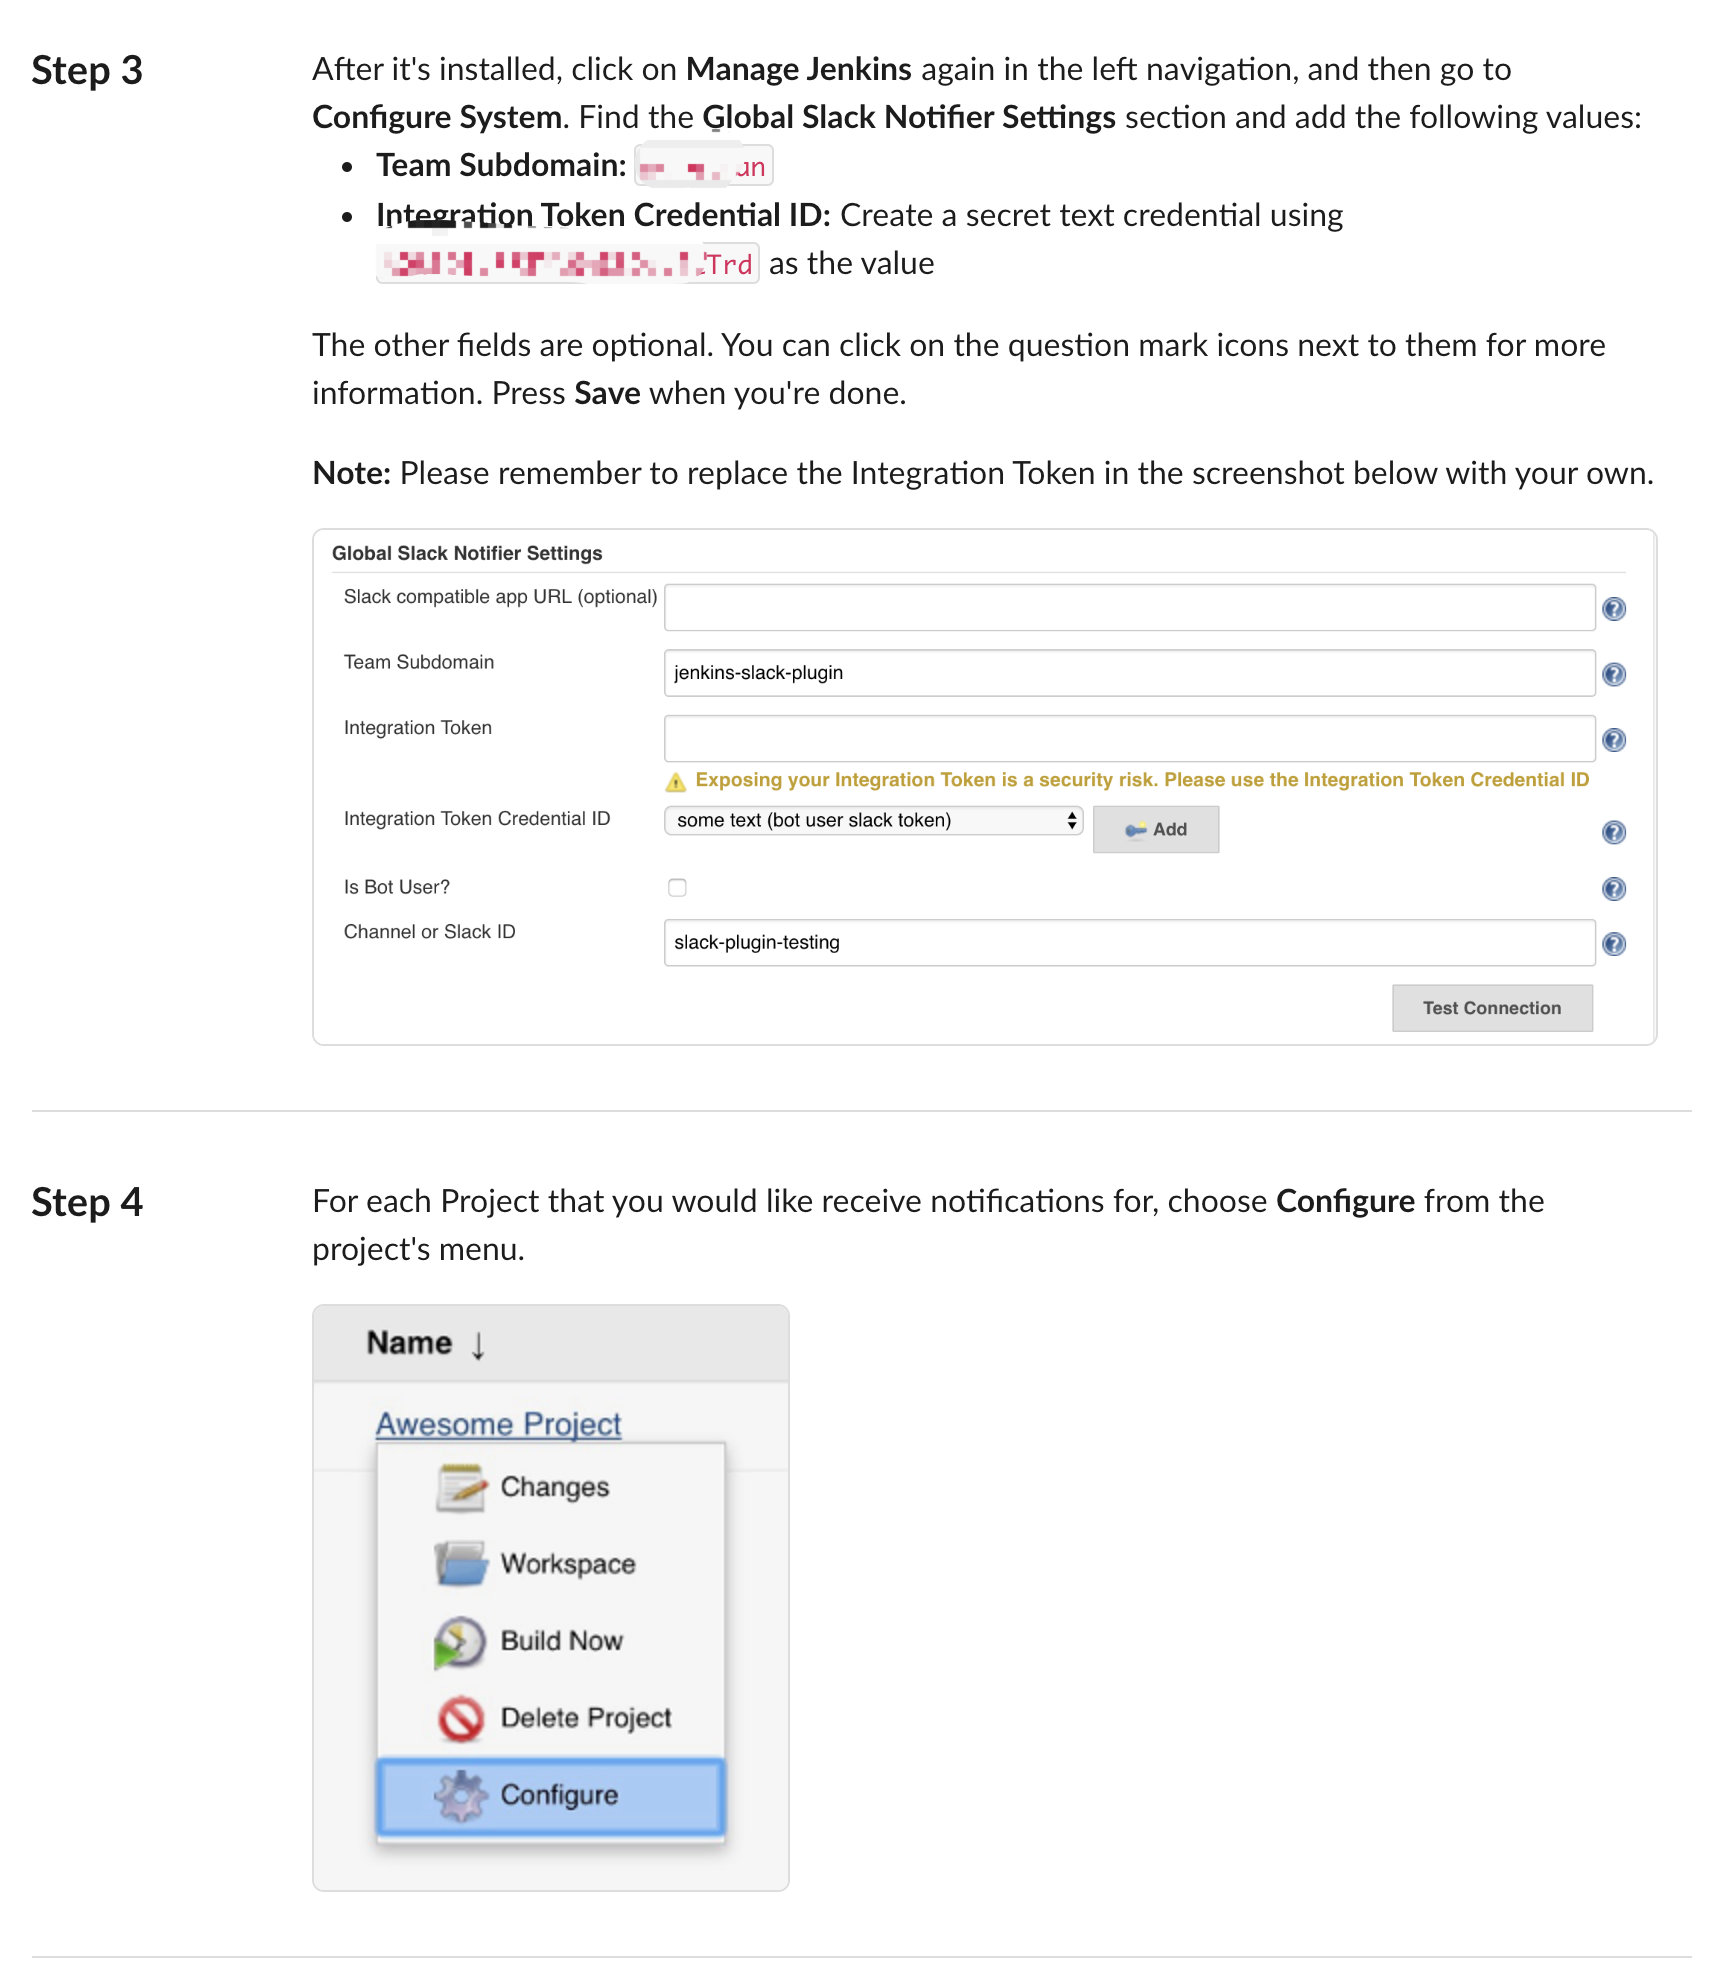Choose Delete Project menu entry
The image size is (1728, 1968).
click(x=585, y=1718)
